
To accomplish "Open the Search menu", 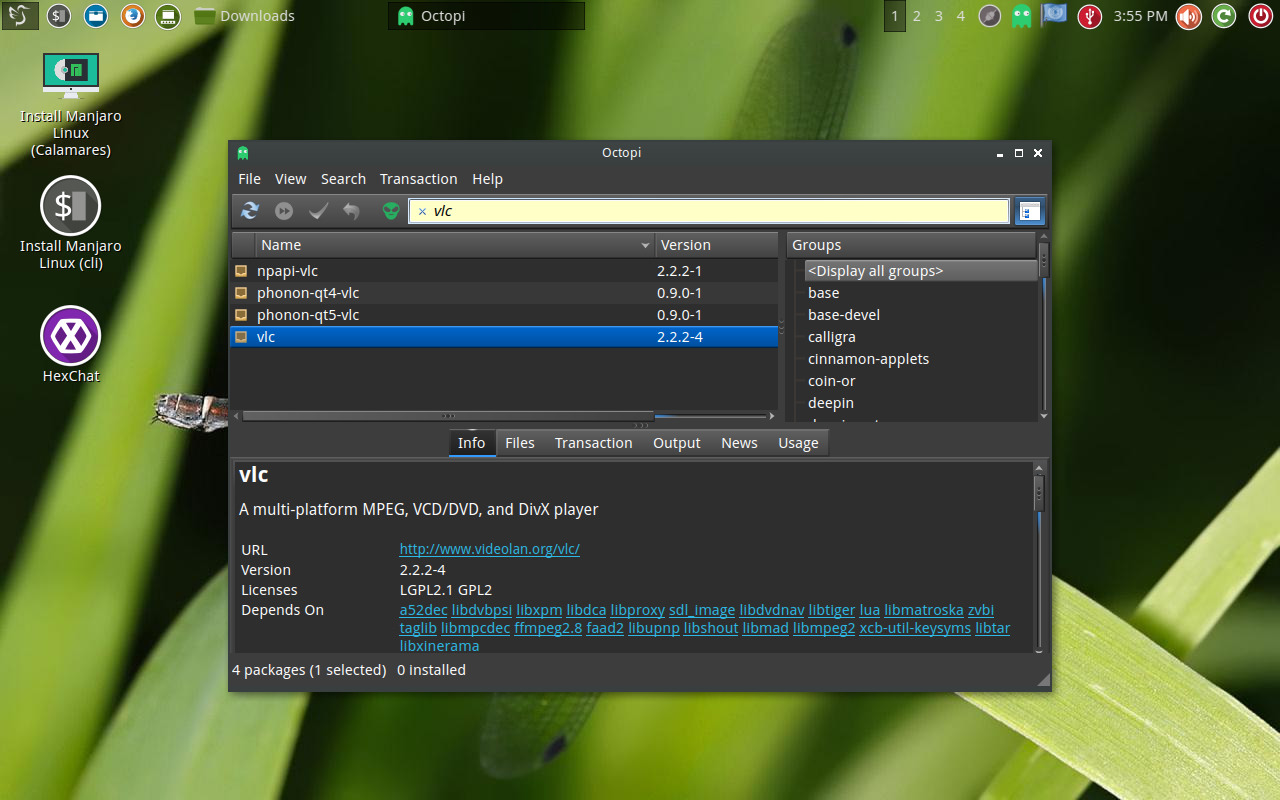I will point(343,179).
